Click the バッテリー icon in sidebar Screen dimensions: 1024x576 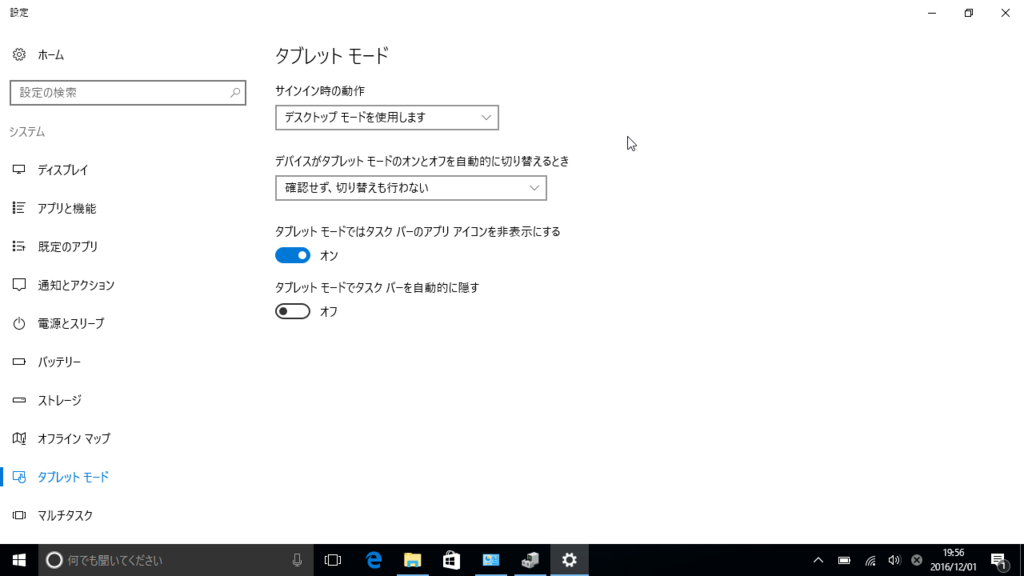19,361
